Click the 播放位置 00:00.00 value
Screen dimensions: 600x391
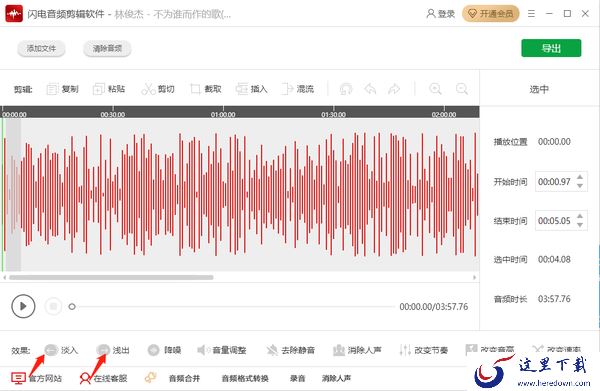click(554, 142)
